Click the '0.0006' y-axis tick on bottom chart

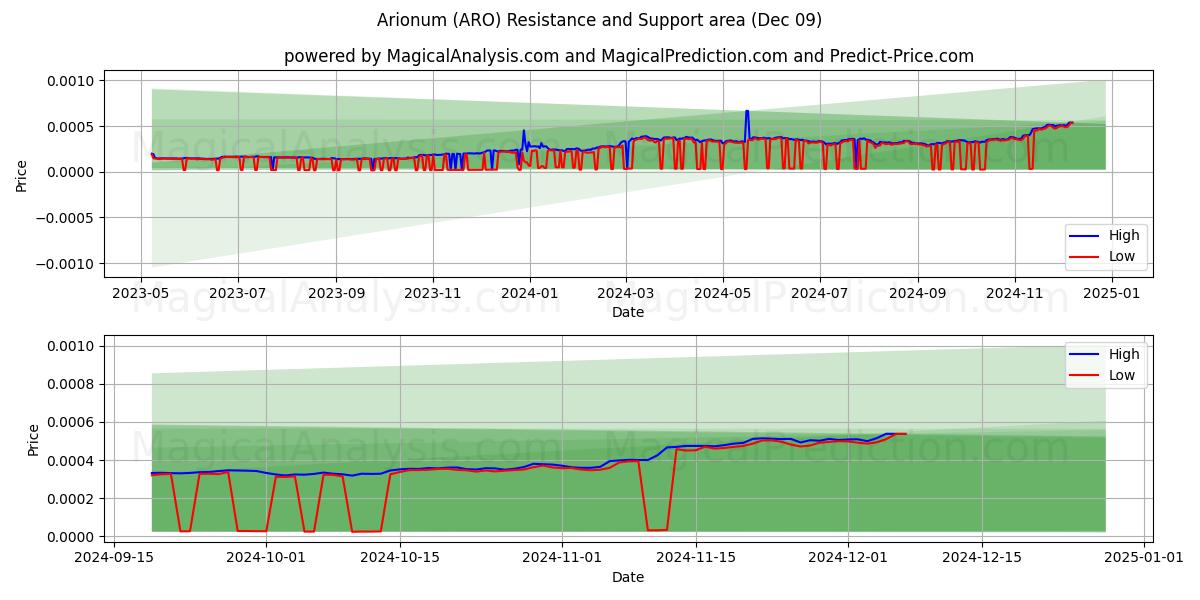click(x=72, y=423)
